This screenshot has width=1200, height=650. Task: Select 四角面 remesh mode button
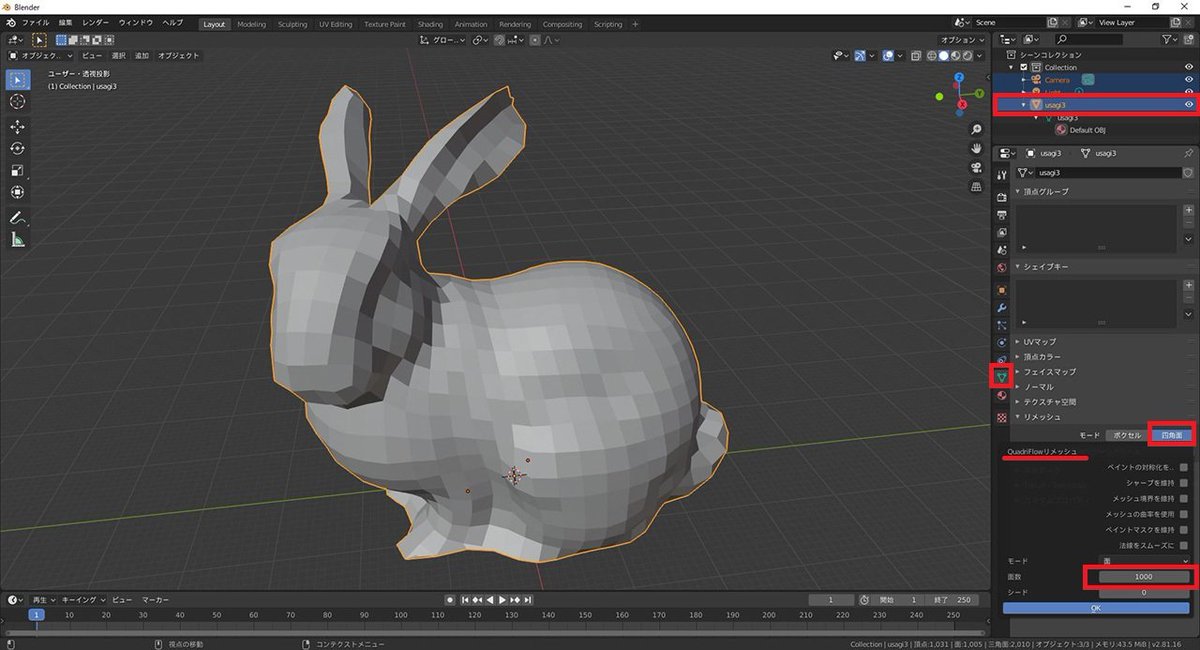(x=1171, y=435)
